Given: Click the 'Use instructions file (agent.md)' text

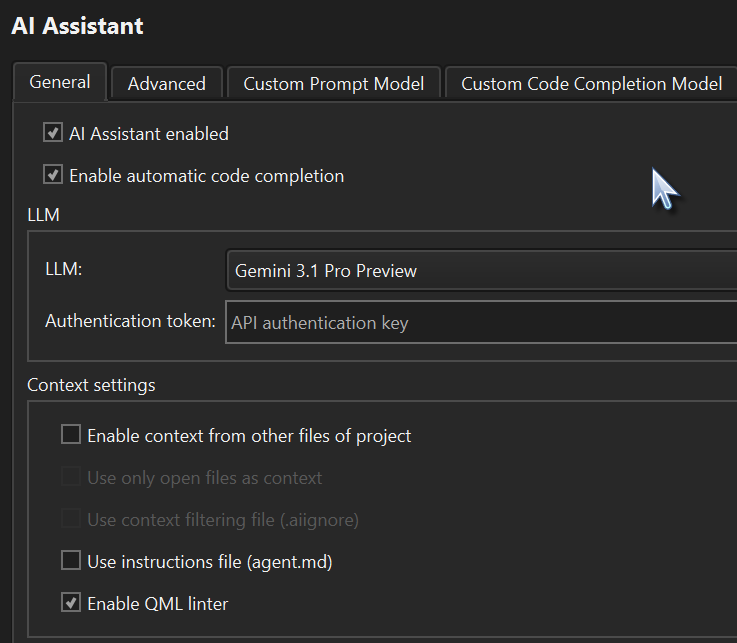Looking at the screenshot, I should [x=209, y=561].
